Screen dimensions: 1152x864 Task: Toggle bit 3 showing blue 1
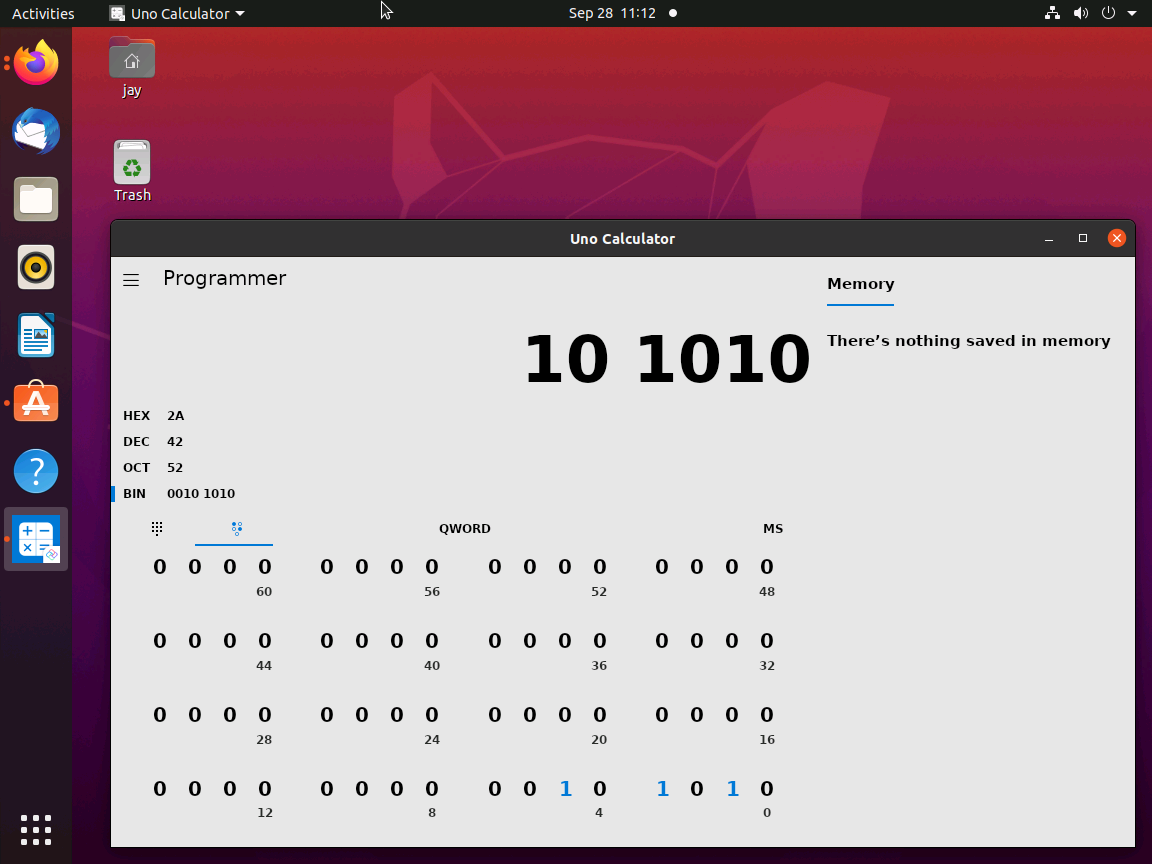click(662, 788)
